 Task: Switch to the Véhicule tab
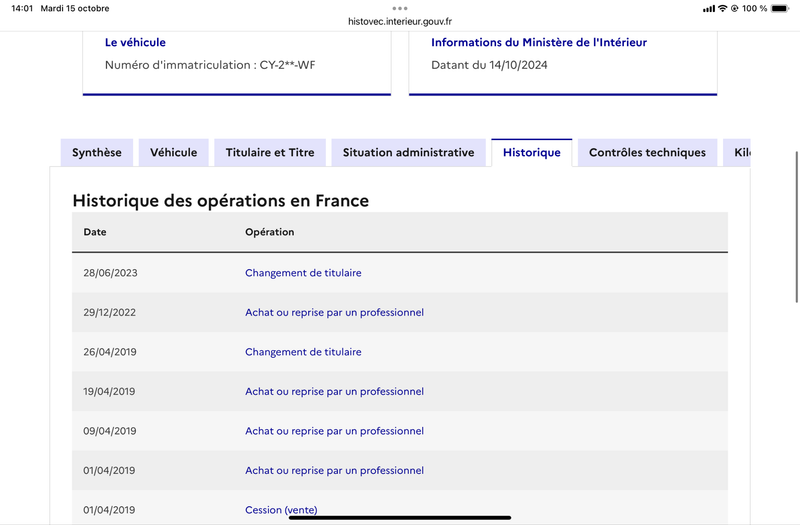(x=173, y=153)
